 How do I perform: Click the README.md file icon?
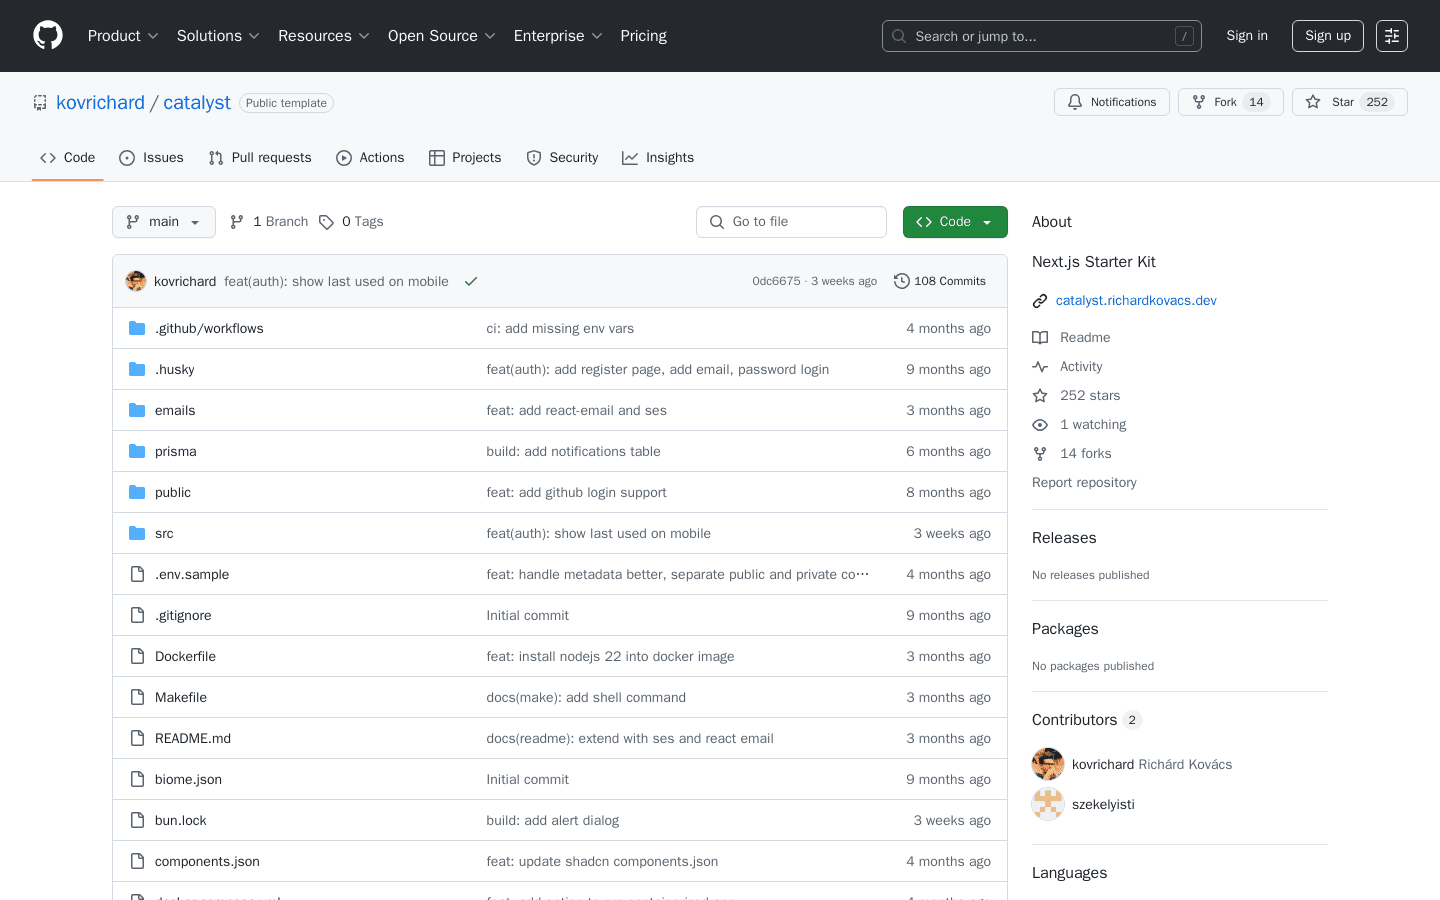click(137, 738)
